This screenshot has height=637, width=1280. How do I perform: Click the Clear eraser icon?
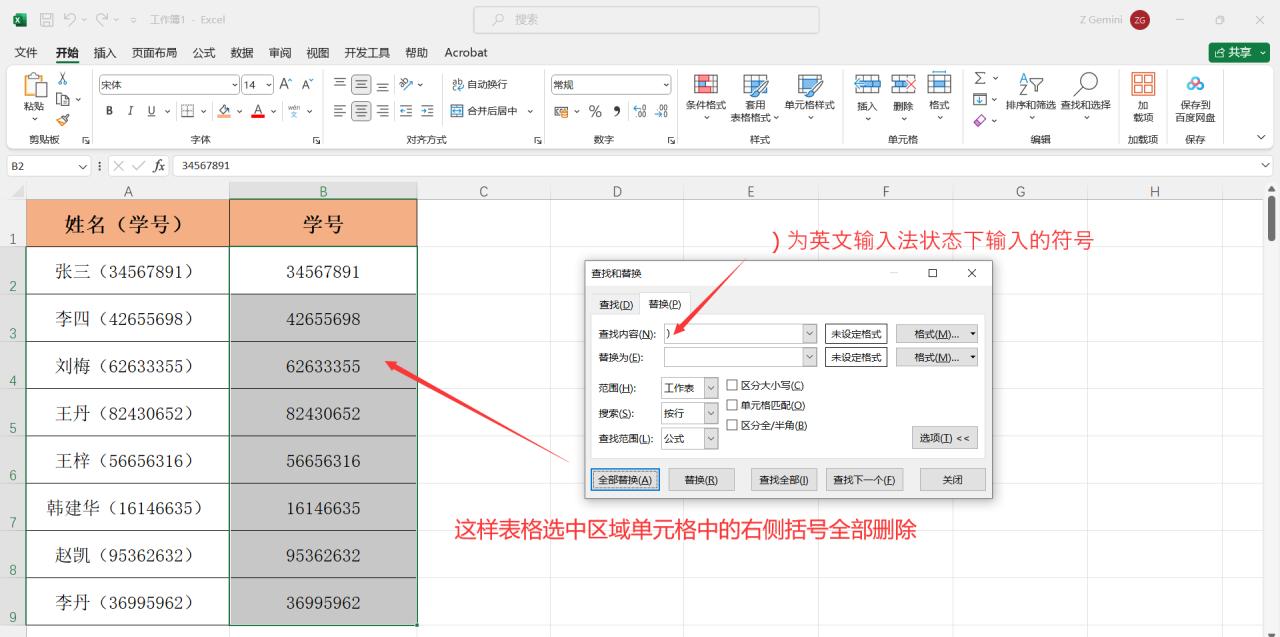pos(980,120)
